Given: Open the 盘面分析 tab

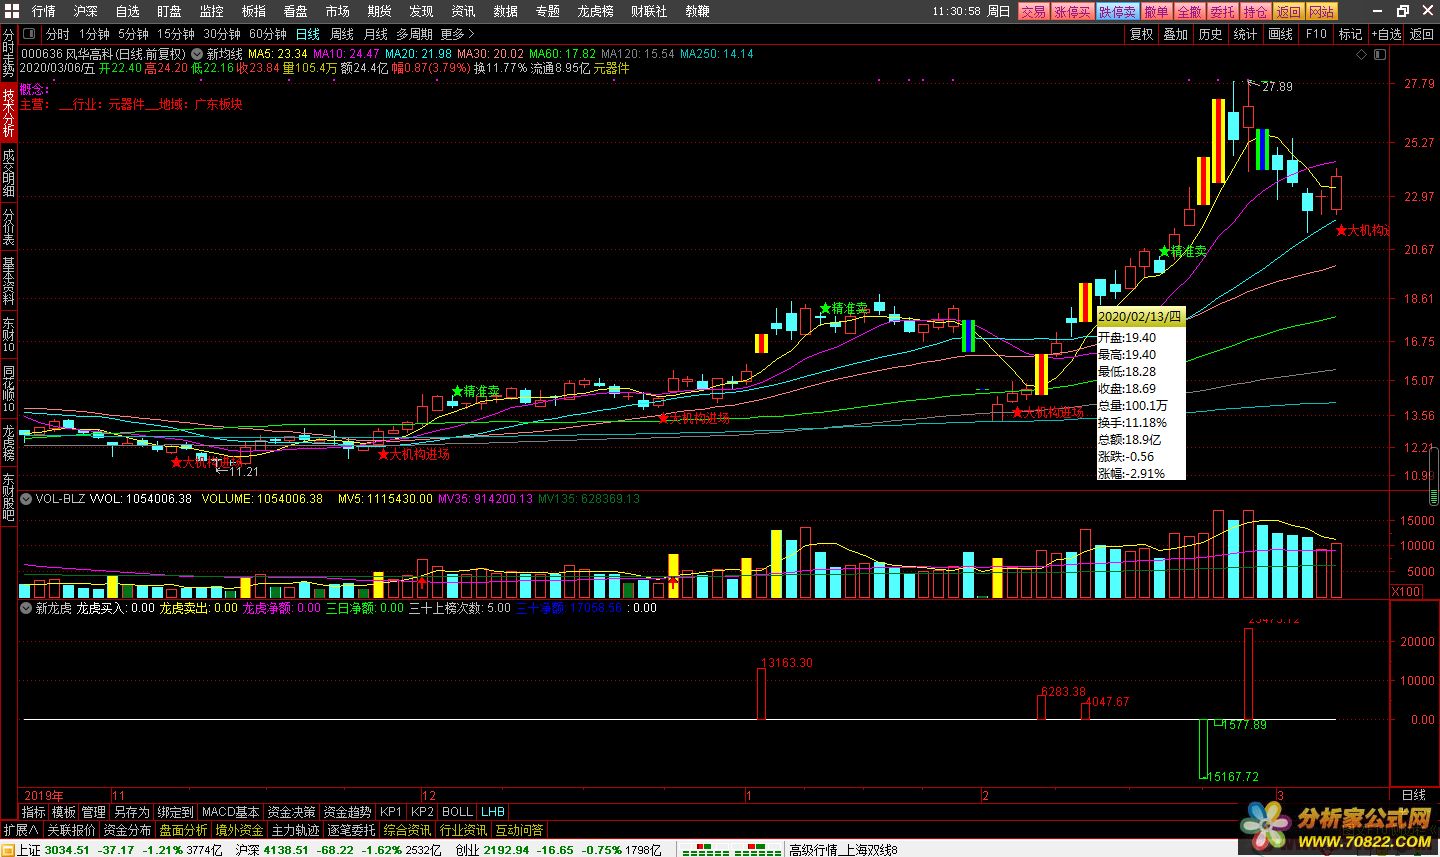Looking at the screenshot, I should [184, 830].
